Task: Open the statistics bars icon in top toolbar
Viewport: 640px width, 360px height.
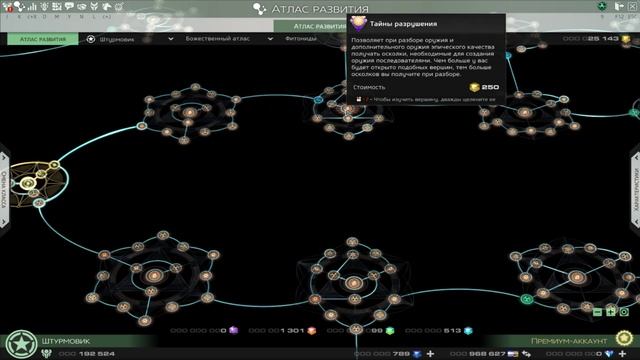Action: (32, 7)
